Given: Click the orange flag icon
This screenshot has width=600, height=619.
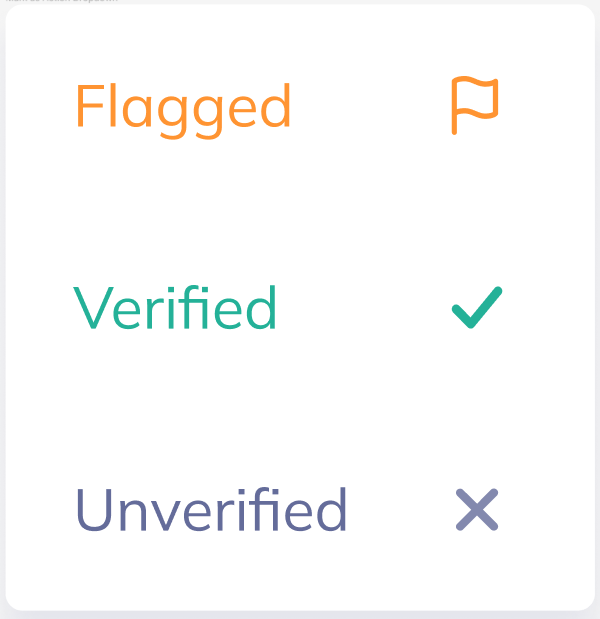Looking at the screenshot, I should (x=475, y=105).
